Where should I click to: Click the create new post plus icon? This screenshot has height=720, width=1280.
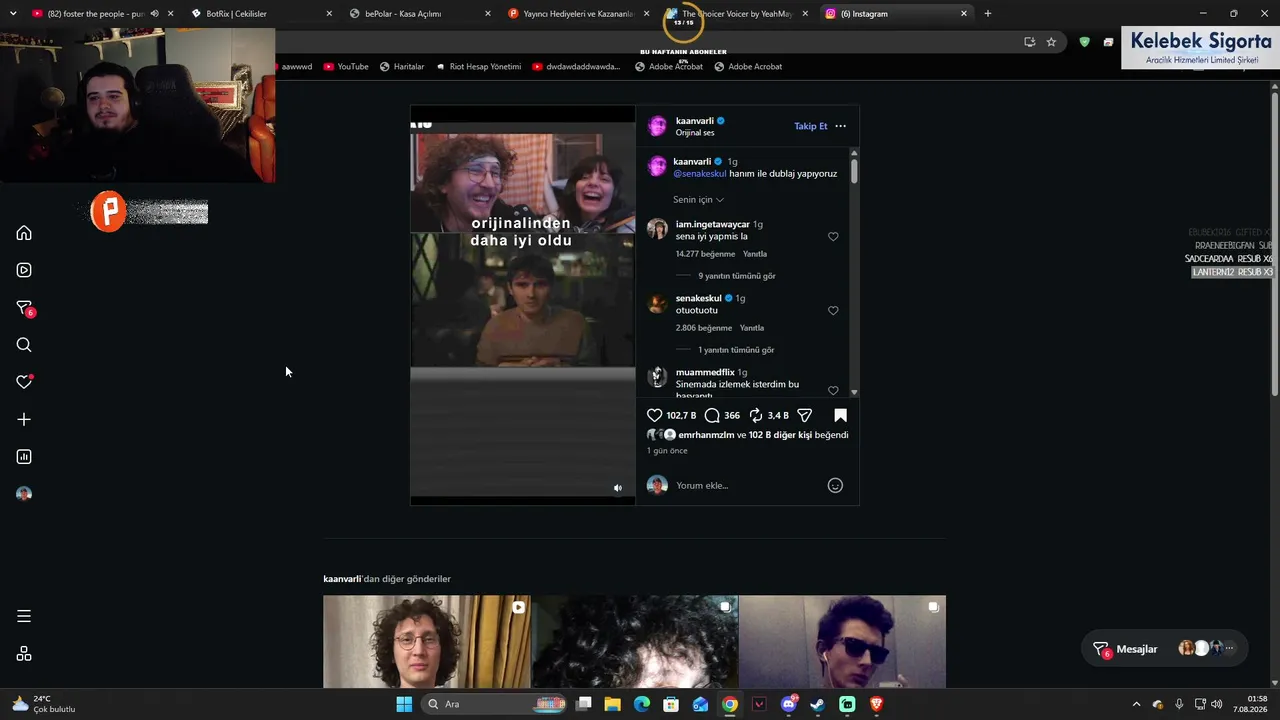(24, 419)
